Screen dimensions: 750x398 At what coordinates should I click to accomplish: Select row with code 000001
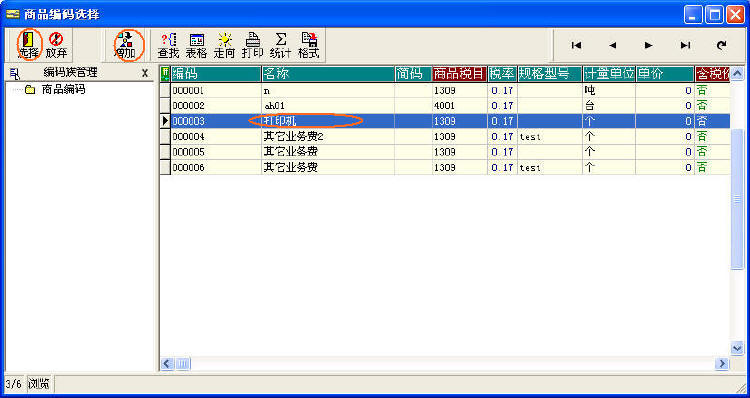pyautogui.click(x=445, y=90)
